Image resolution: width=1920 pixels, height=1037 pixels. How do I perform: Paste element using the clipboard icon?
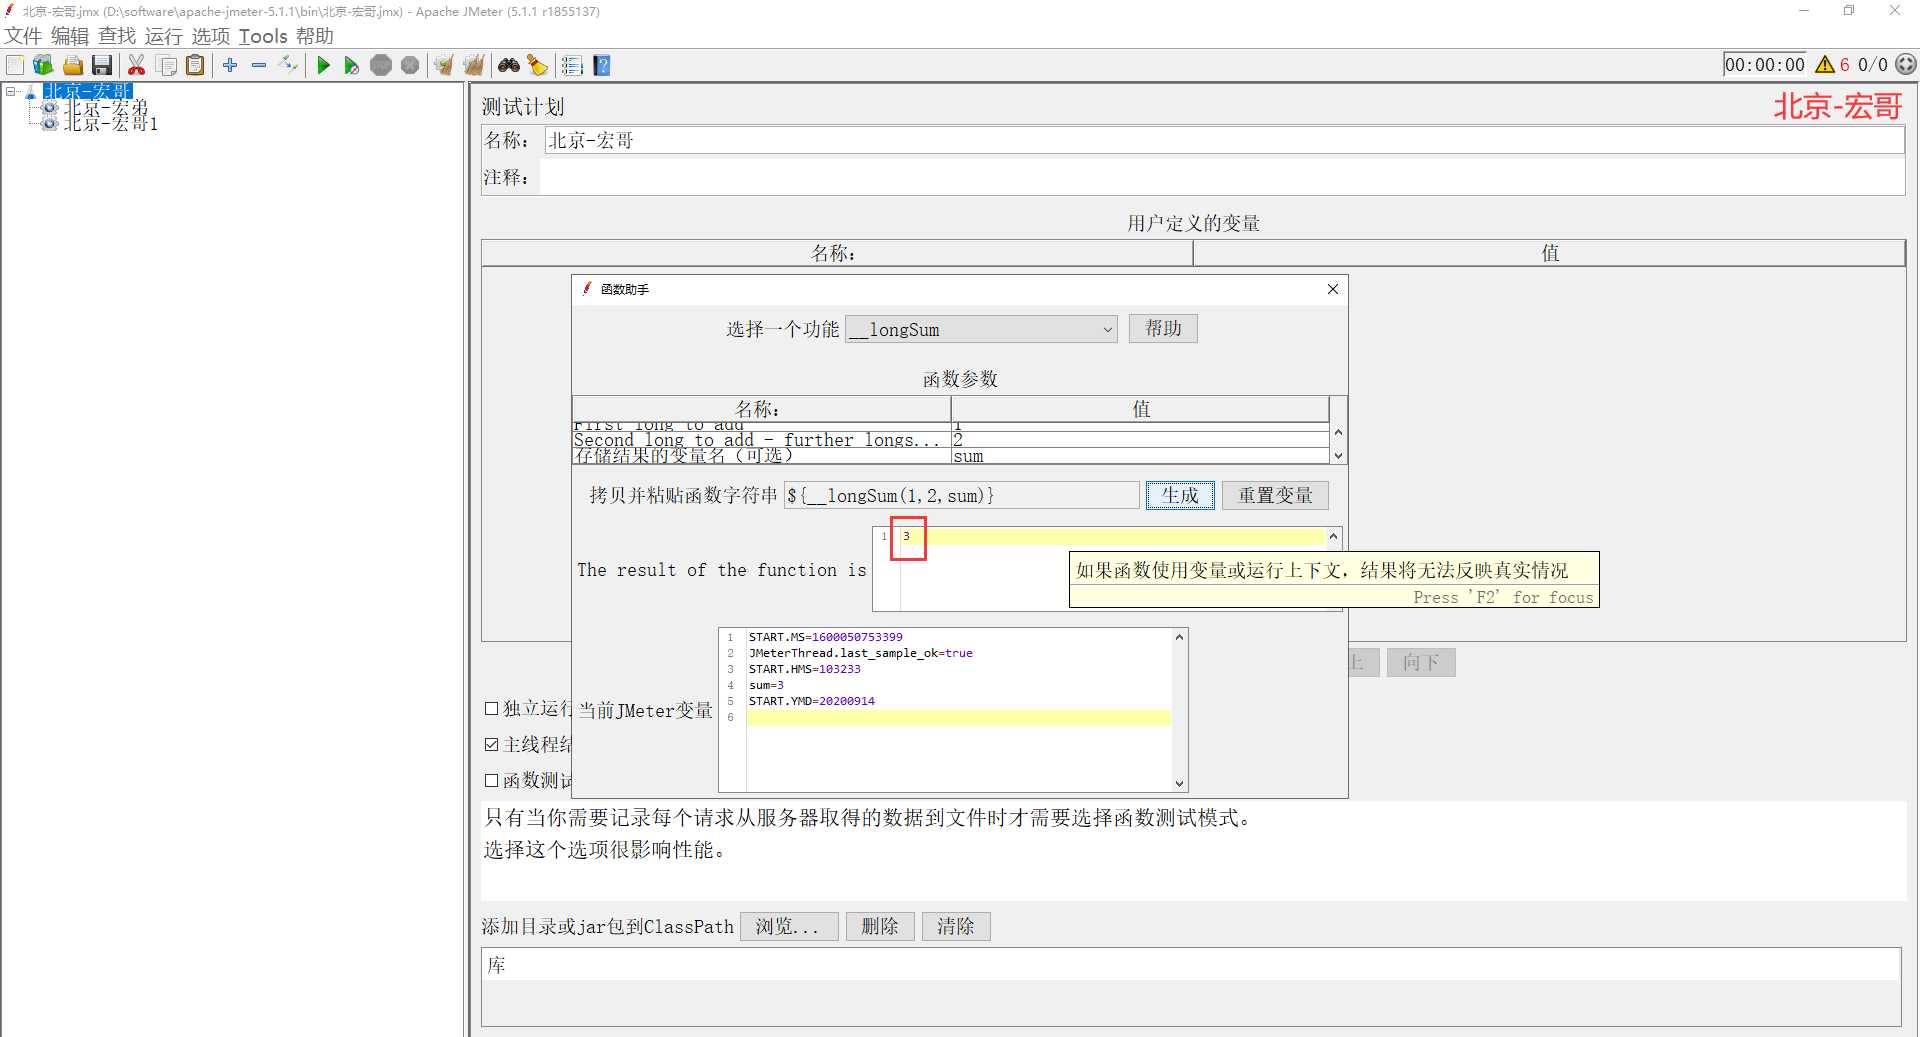pyautogui.click(x=196, y=65)
